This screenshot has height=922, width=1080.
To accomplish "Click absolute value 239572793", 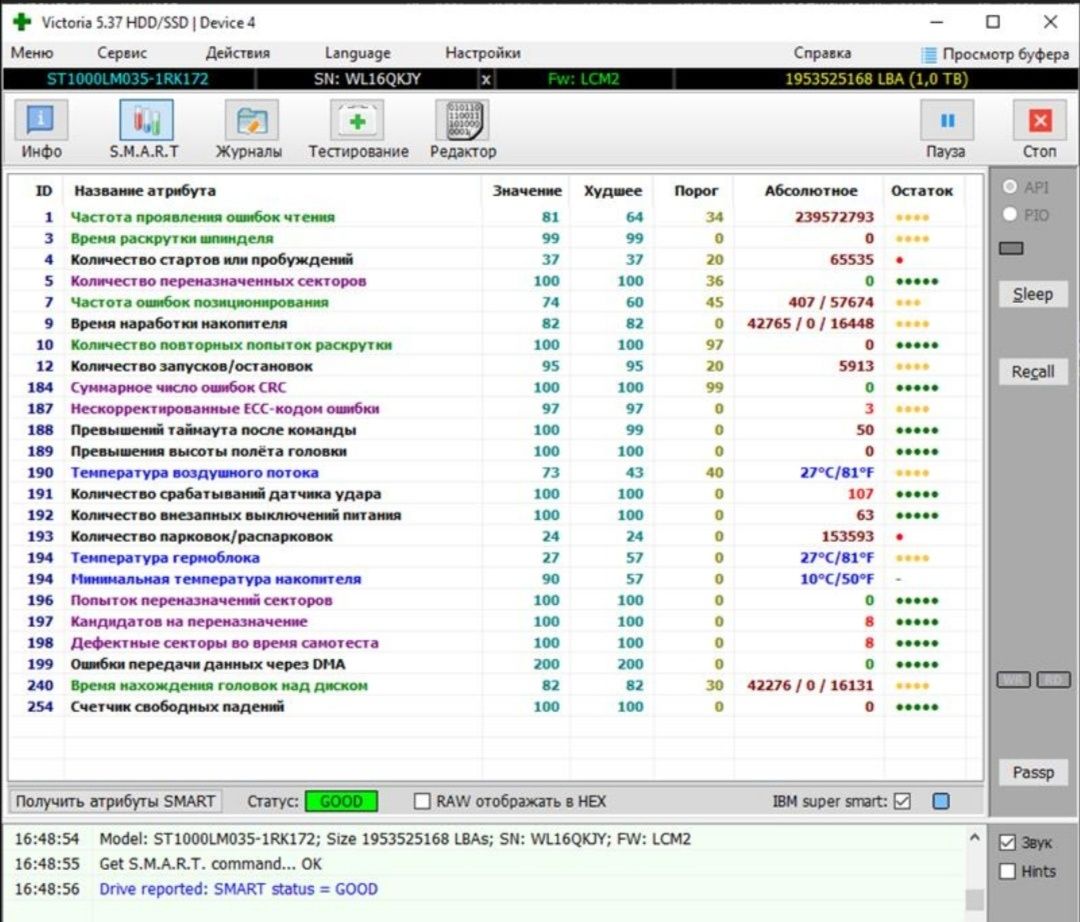I will [834, 217].
